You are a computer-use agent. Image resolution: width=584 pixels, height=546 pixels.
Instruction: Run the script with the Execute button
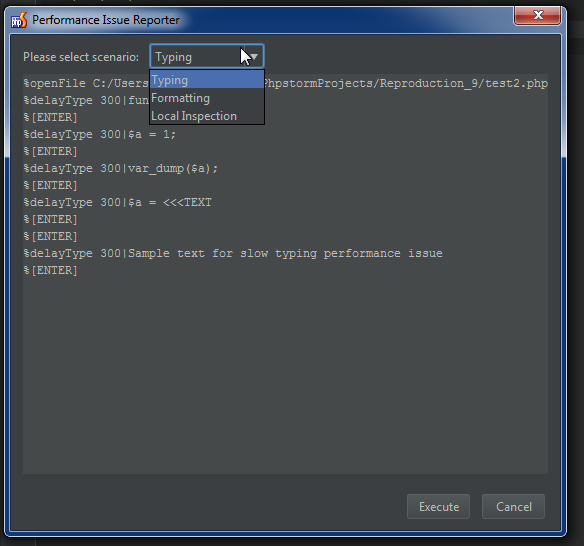coord(438,507)
